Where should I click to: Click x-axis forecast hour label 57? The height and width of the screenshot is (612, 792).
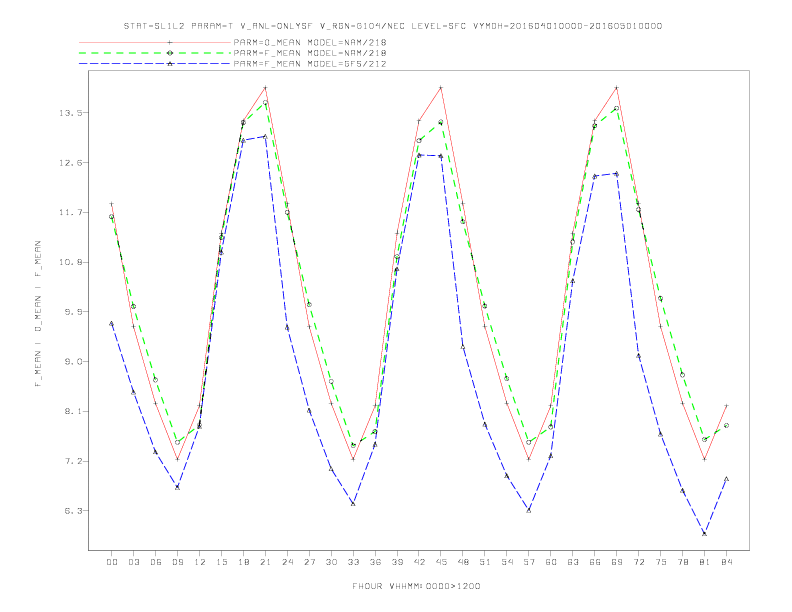click(x=529, y=562)
